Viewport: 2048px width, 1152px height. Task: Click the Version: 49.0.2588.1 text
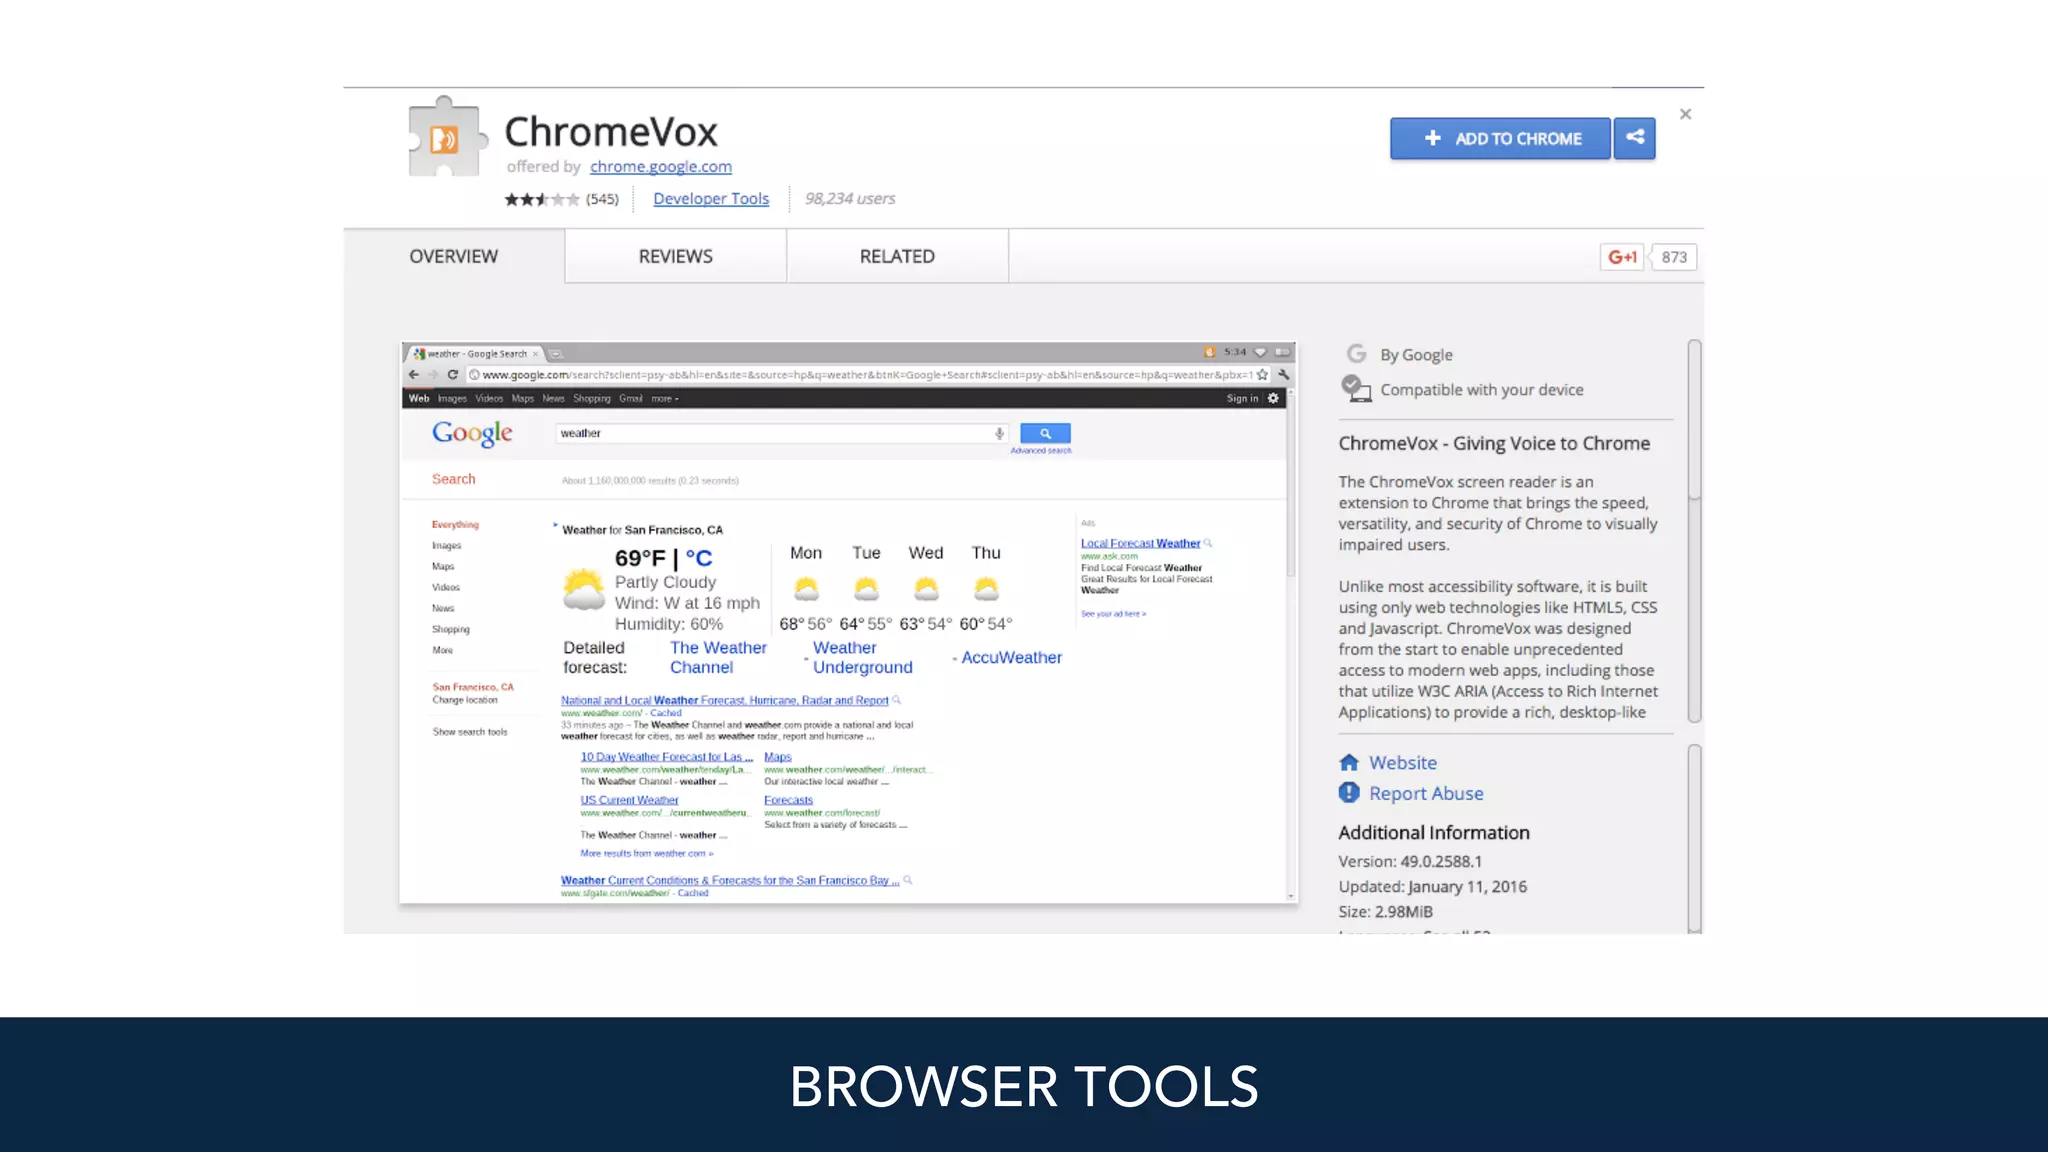coord(1410,861)
